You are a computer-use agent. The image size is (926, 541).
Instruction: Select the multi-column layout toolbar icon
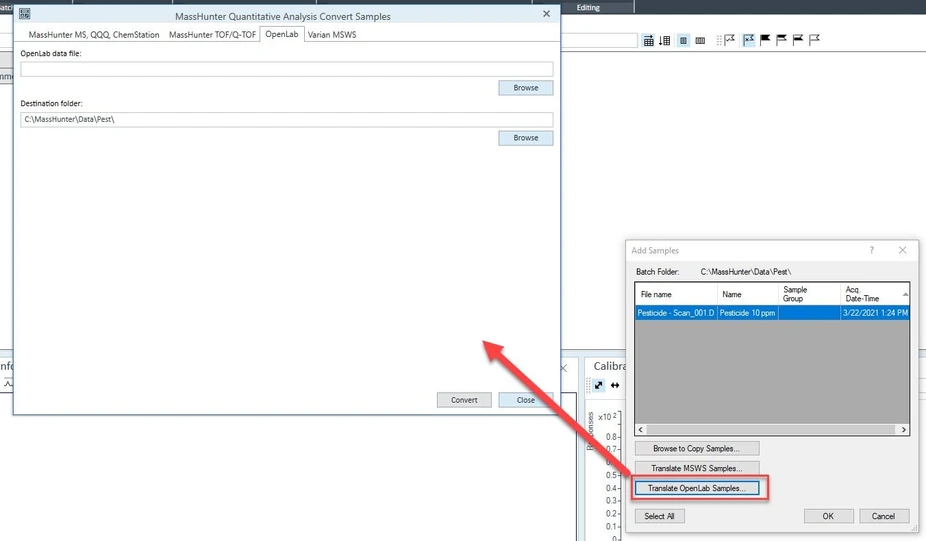(x=700, y=40)
